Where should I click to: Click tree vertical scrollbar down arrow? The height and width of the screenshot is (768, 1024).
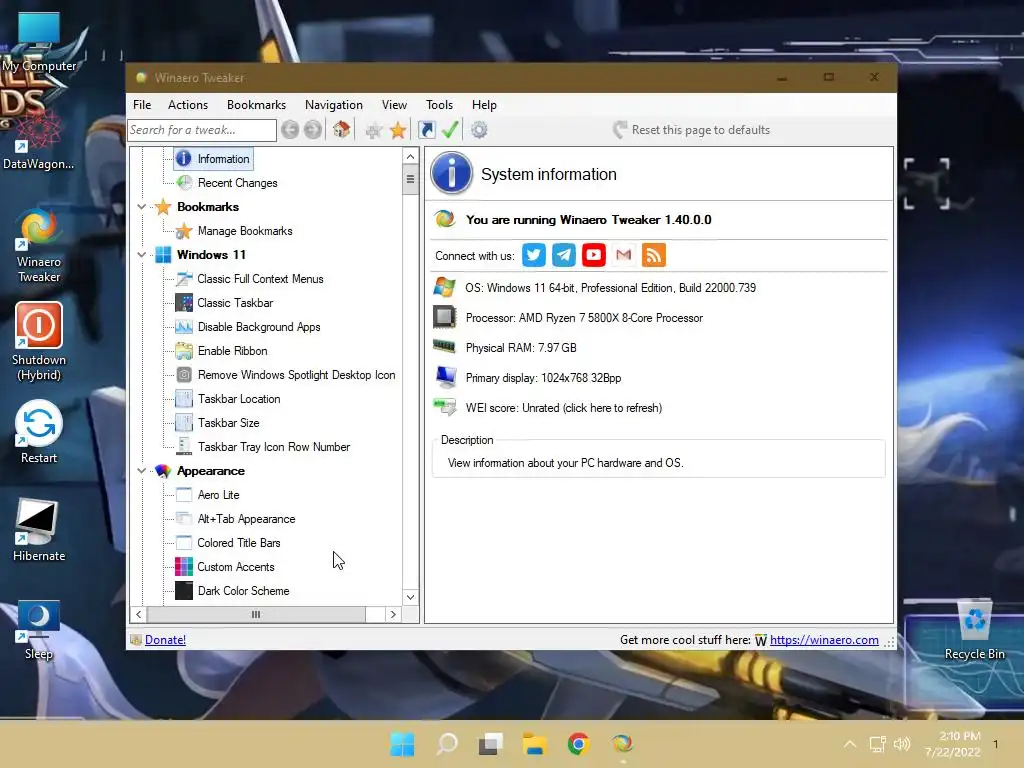pyautogui.click(x=410, y=597)
